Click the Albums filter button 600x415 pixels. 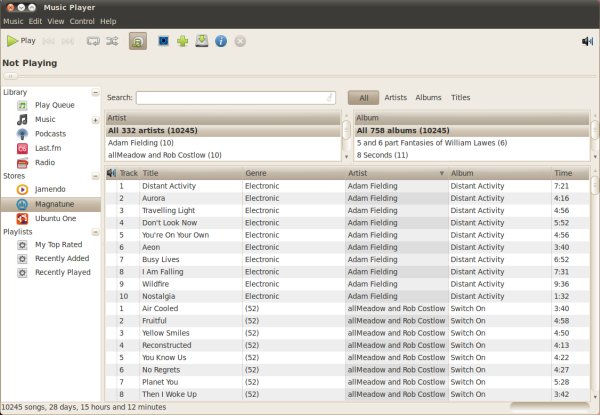pyautogui.click(x=428, y=98)
